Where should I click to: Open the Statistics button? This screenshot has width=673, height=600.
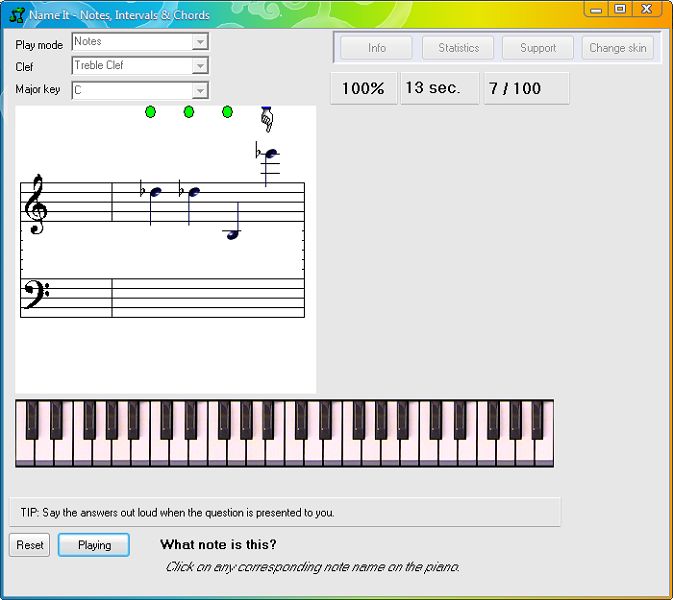pyautogui.click(x=458, y=48)
